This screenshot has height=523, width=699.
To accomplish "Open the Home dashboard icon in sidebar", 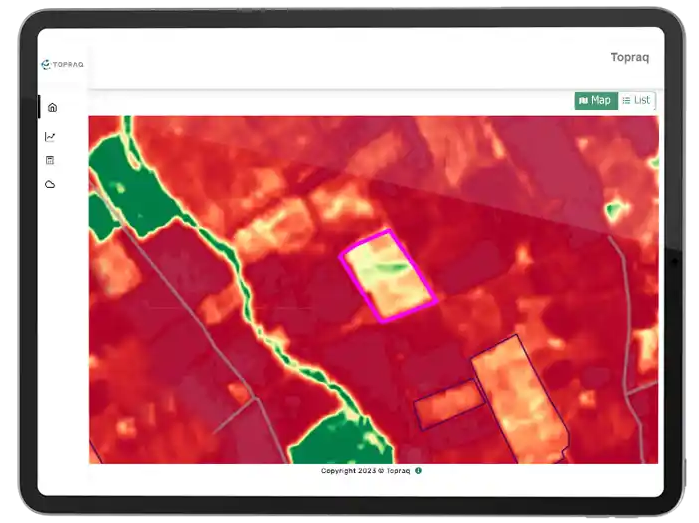I will pos(52,107).
